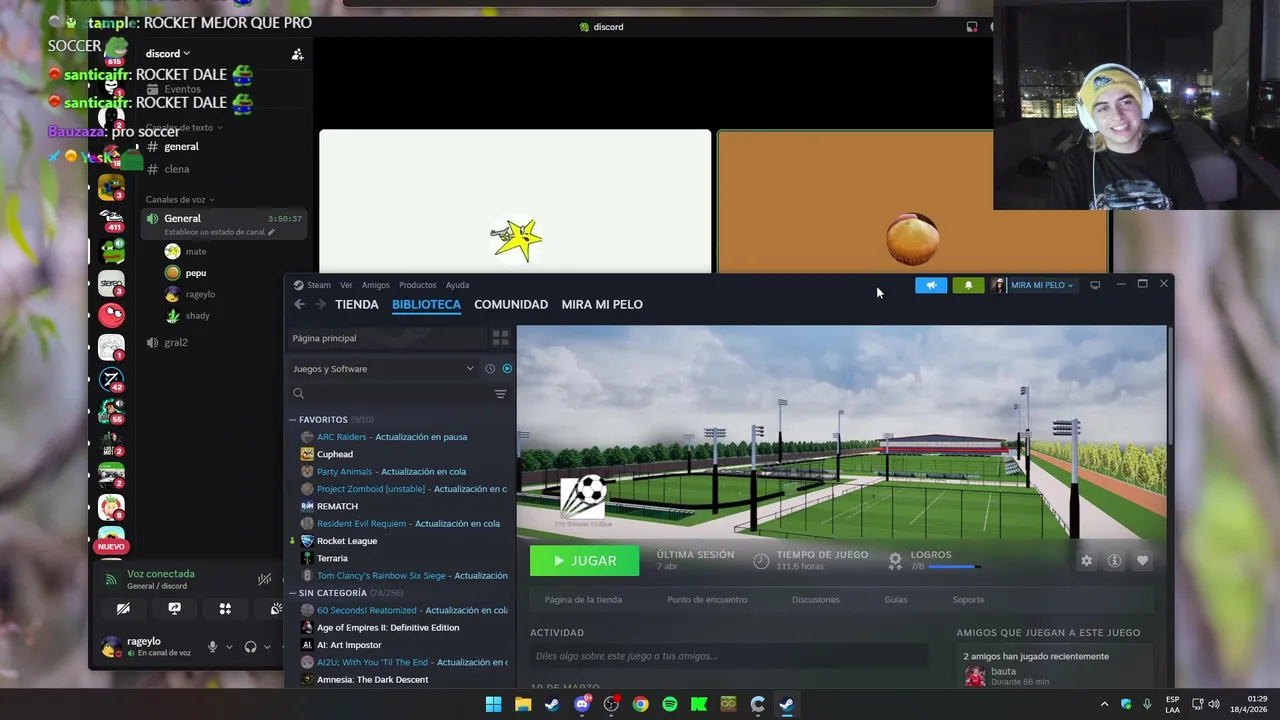This screenshot has width=1280, height=720.
Task: Click achievements progress bar under LOGROS
Action: [952, 567]
